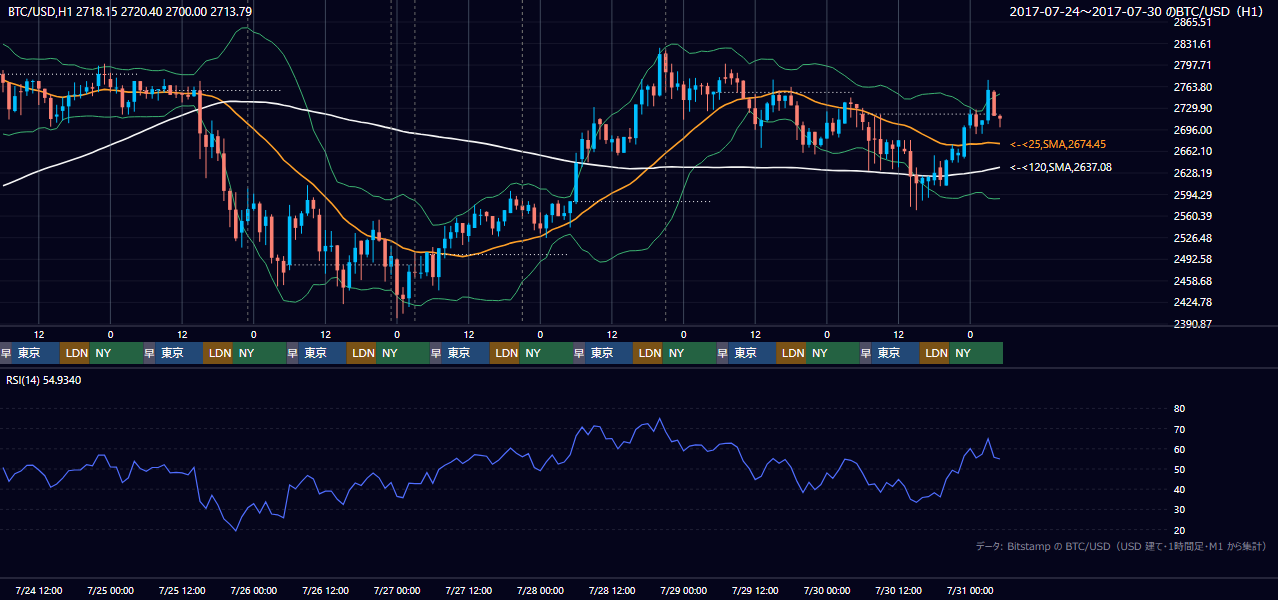Select the 120 SMA label reading 2637.08
This screenshot has height=600, width=1278.
click(x=1061, y=167)
